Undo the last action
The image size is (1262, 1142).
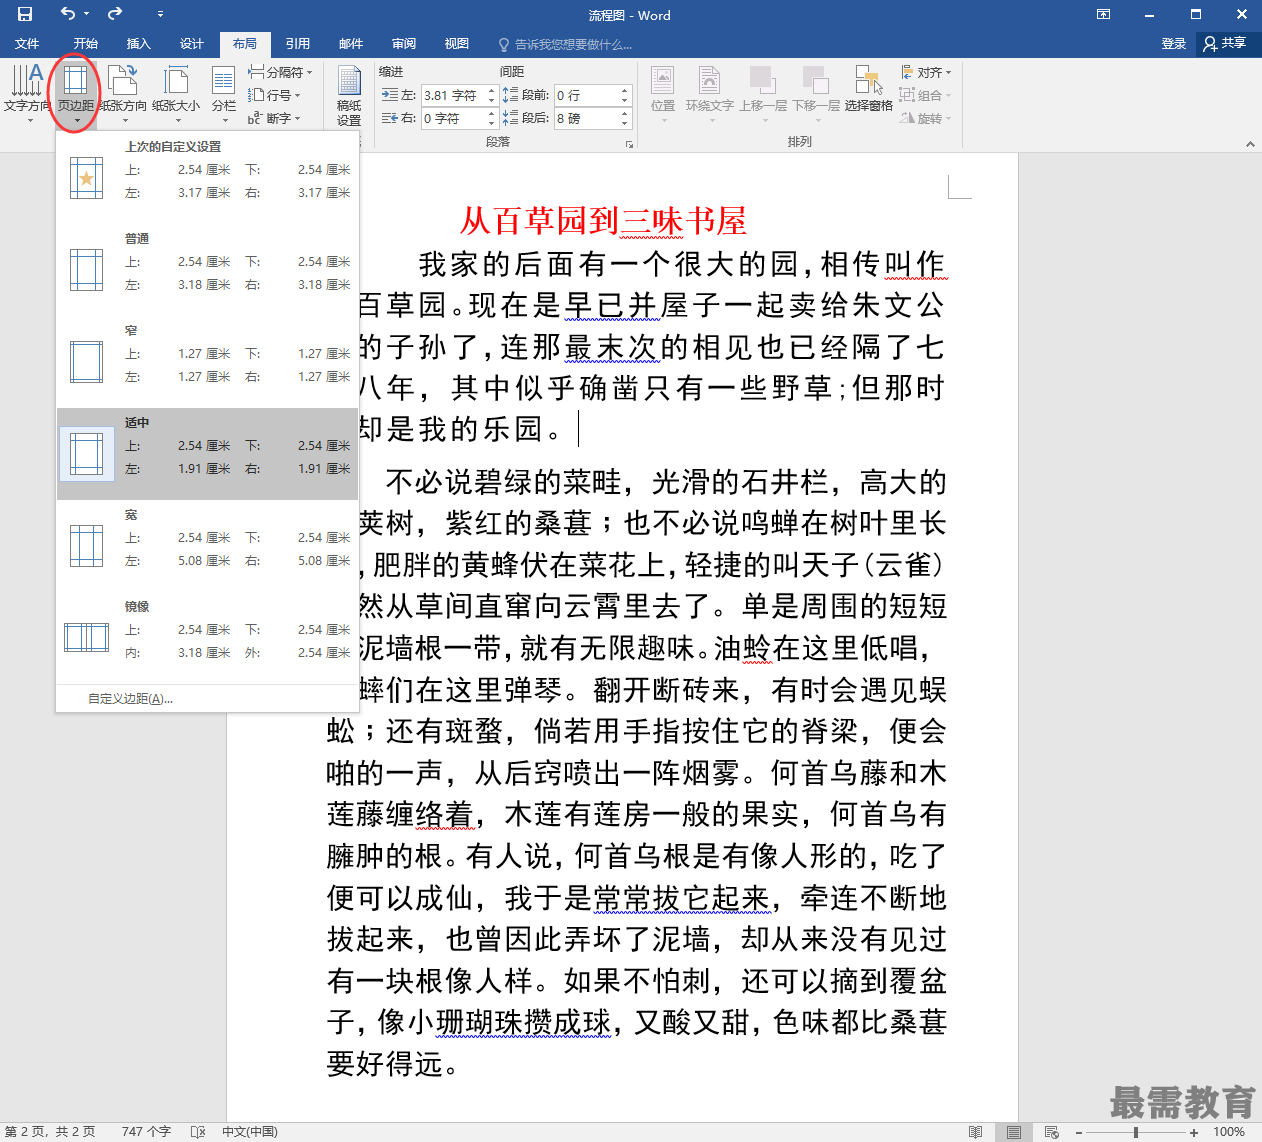click(x=68, y=14)
